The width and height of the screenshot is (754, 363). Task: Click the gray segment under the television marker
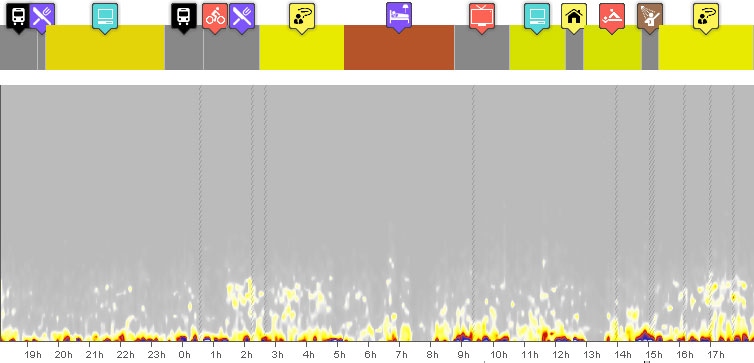point(482,48)
